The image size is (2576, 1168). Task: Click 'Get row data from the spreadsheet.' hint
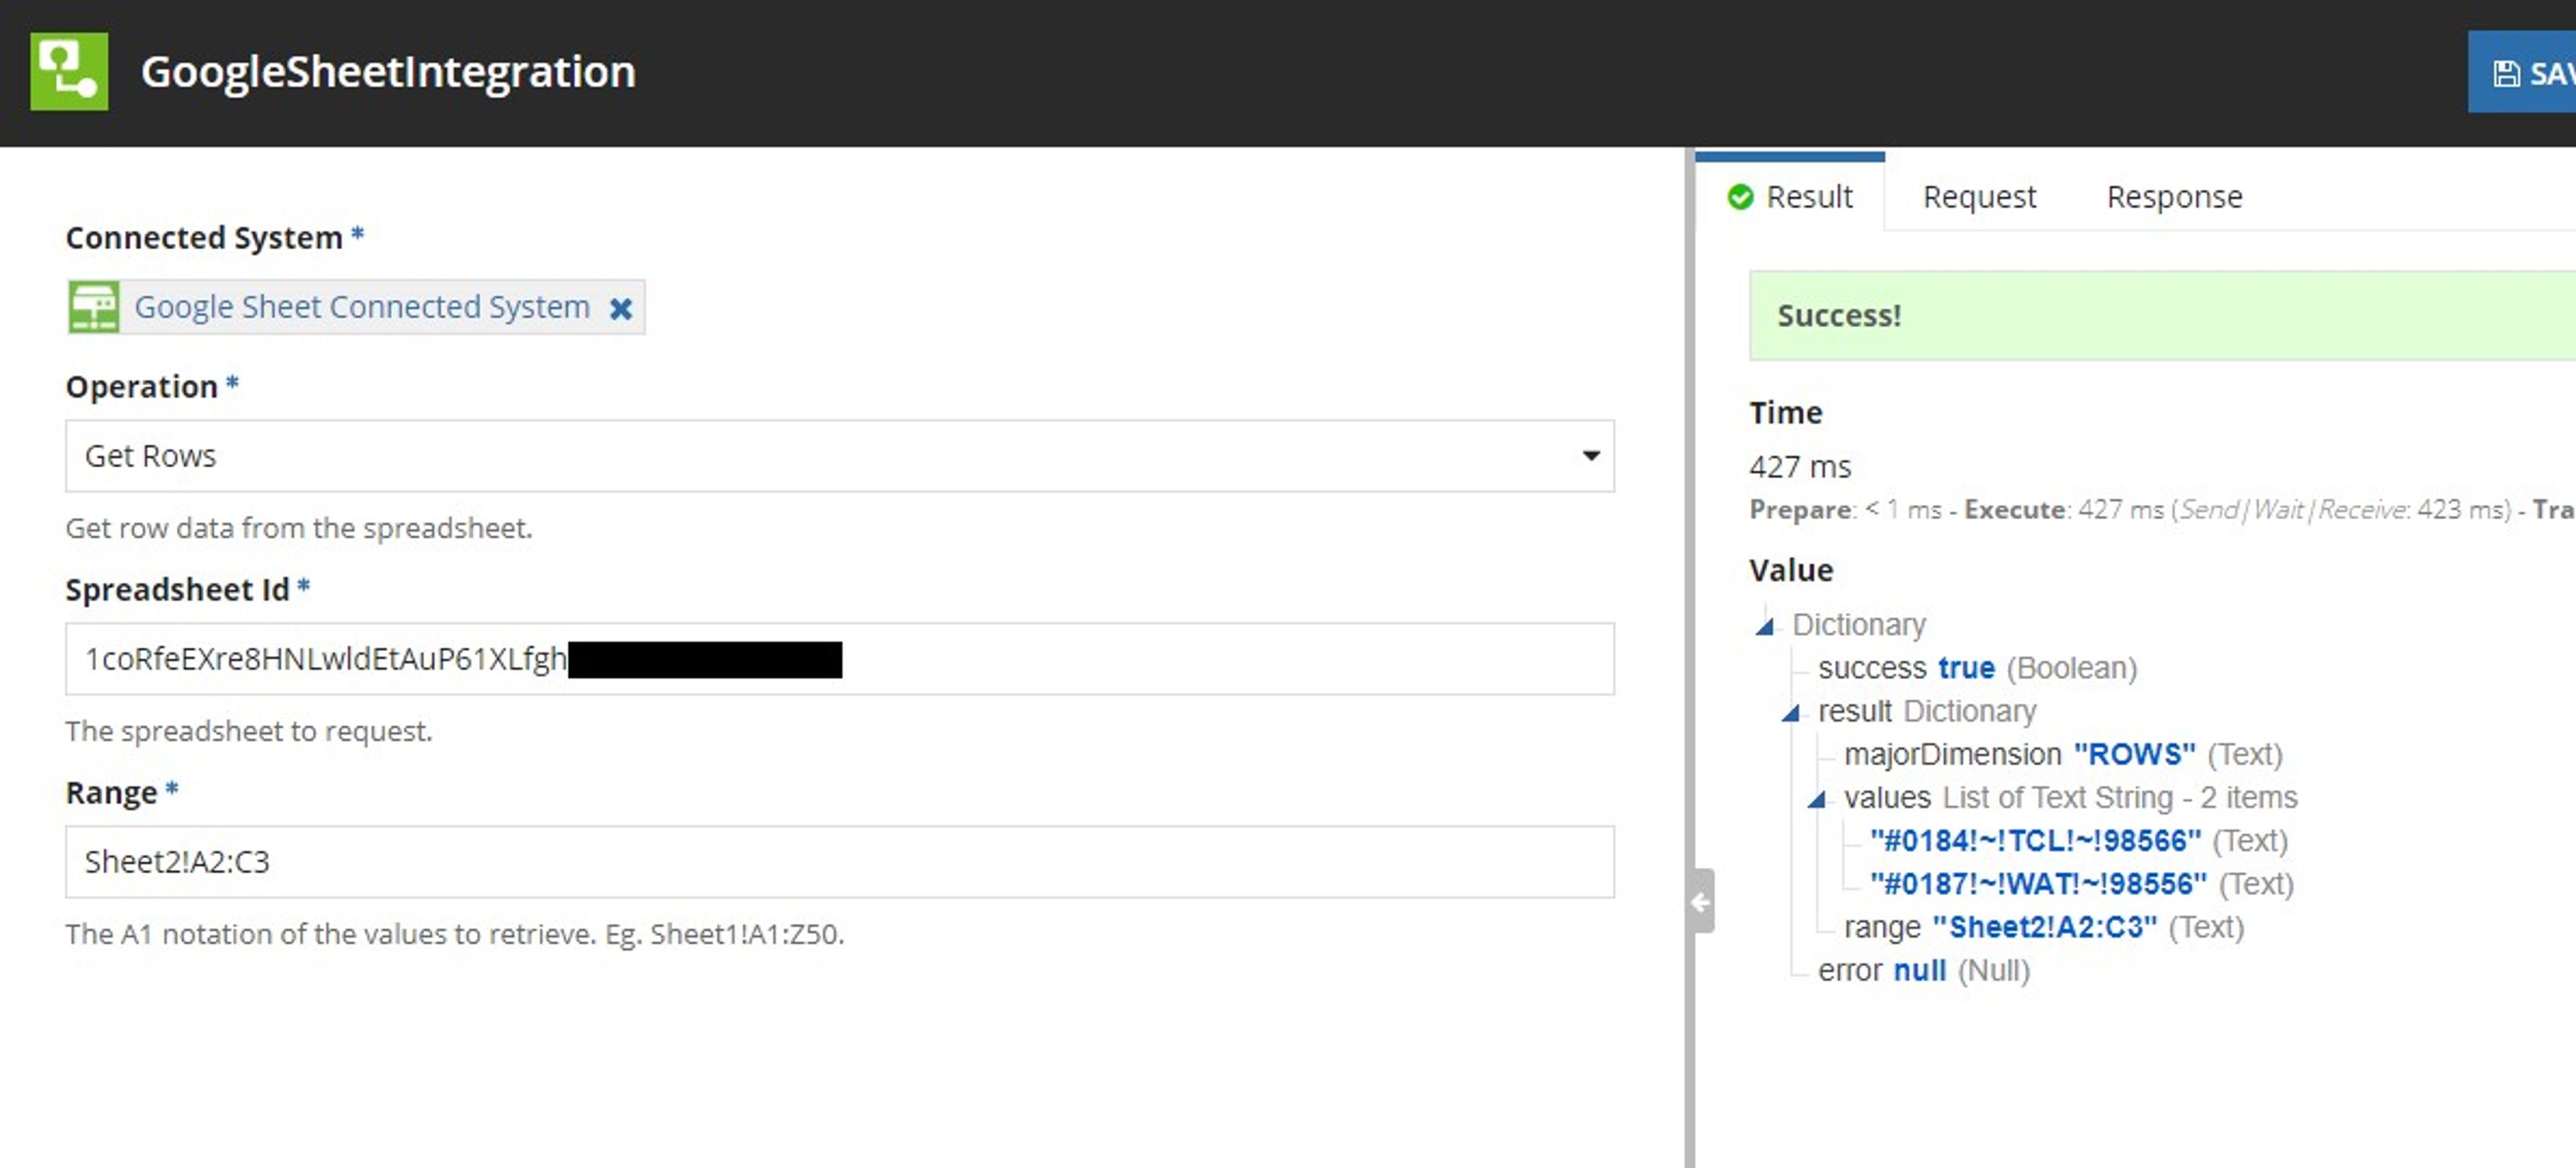pyautogui.click(x=299, y=528)
